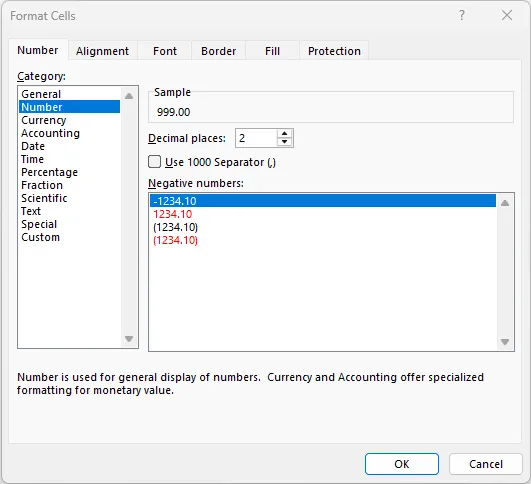Select the Scientific category
This screenshot has width=531, height=484.
(x=69, y=198)
